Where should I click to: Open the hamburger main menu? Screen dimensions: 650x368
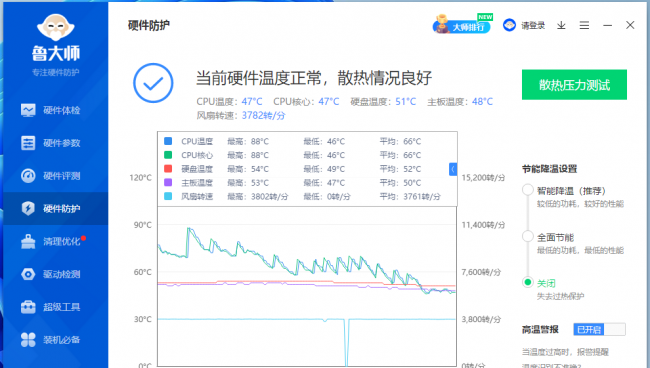pos(585,25)
